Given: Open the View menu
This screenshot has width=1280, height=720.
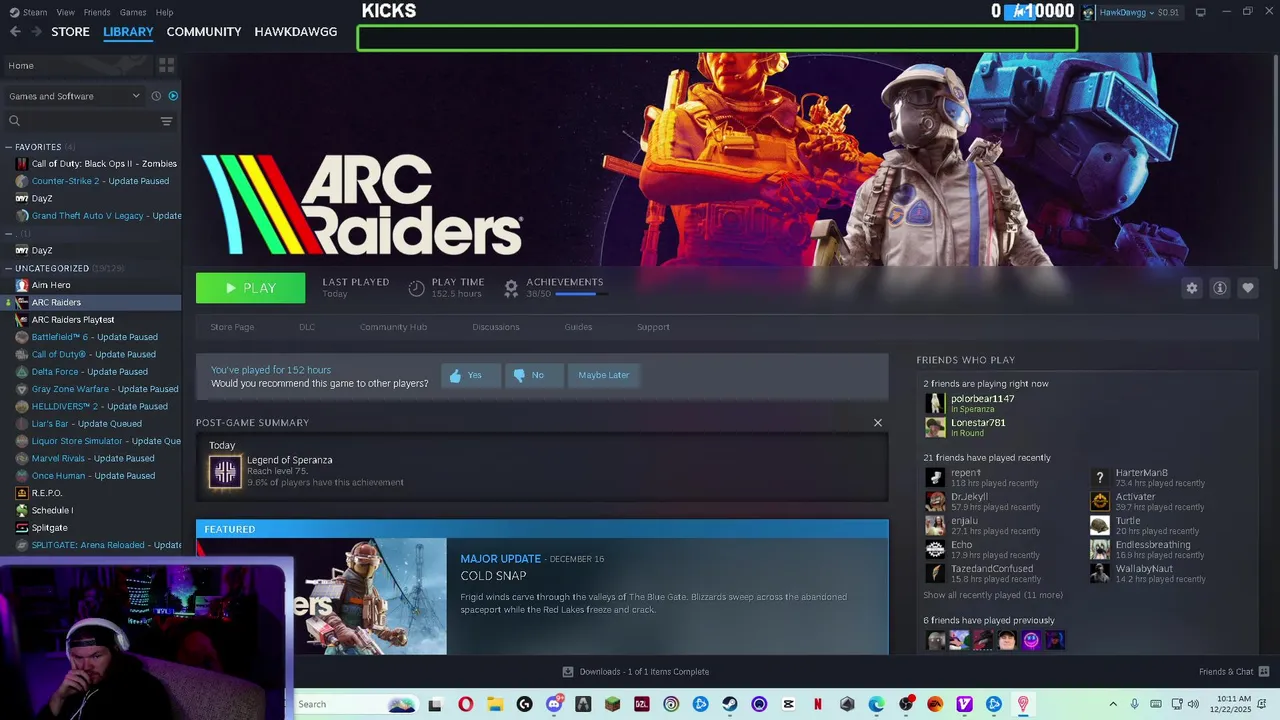Looking at the screenshot, I should [x=66, y=12].
